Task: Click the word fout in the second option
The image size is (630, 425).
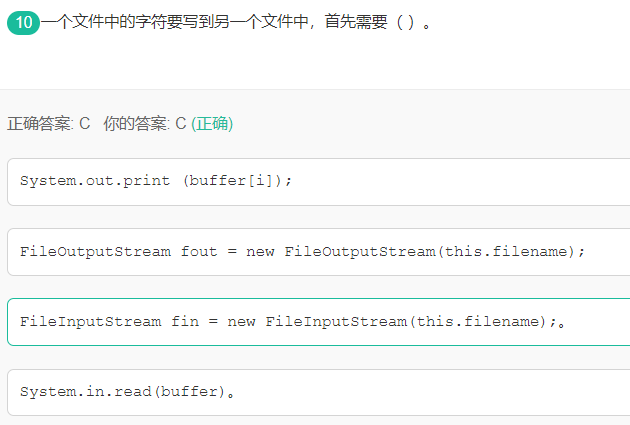Action: [199, 252]
